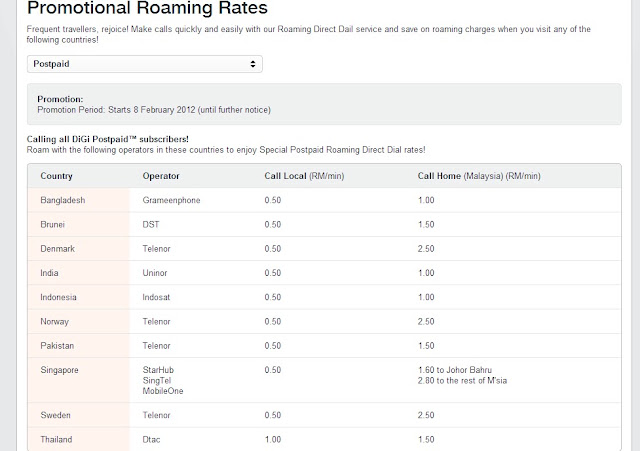Click the Promotion Period text line
Image resolution: width=640 pixels, height=451 pixels.
[x=154, y=110]
